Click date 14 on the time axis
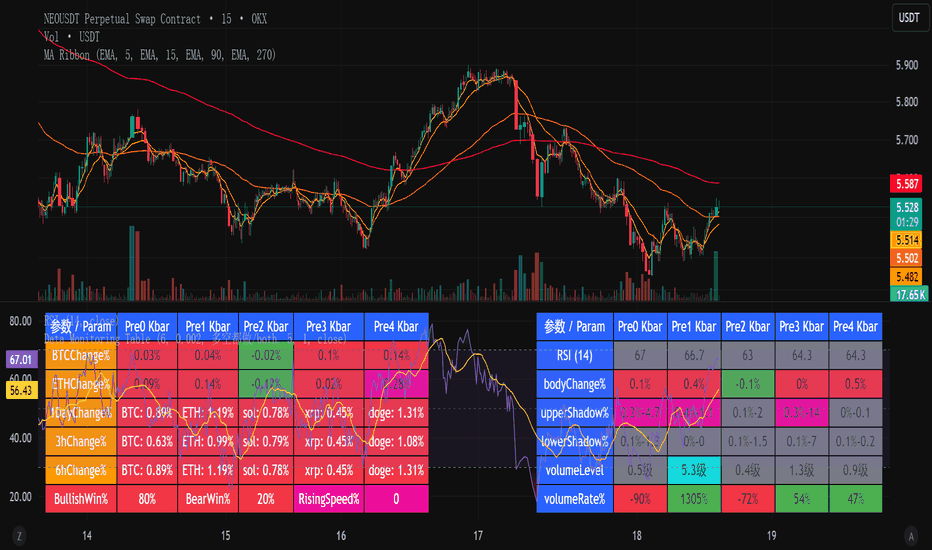 [87, 536]
